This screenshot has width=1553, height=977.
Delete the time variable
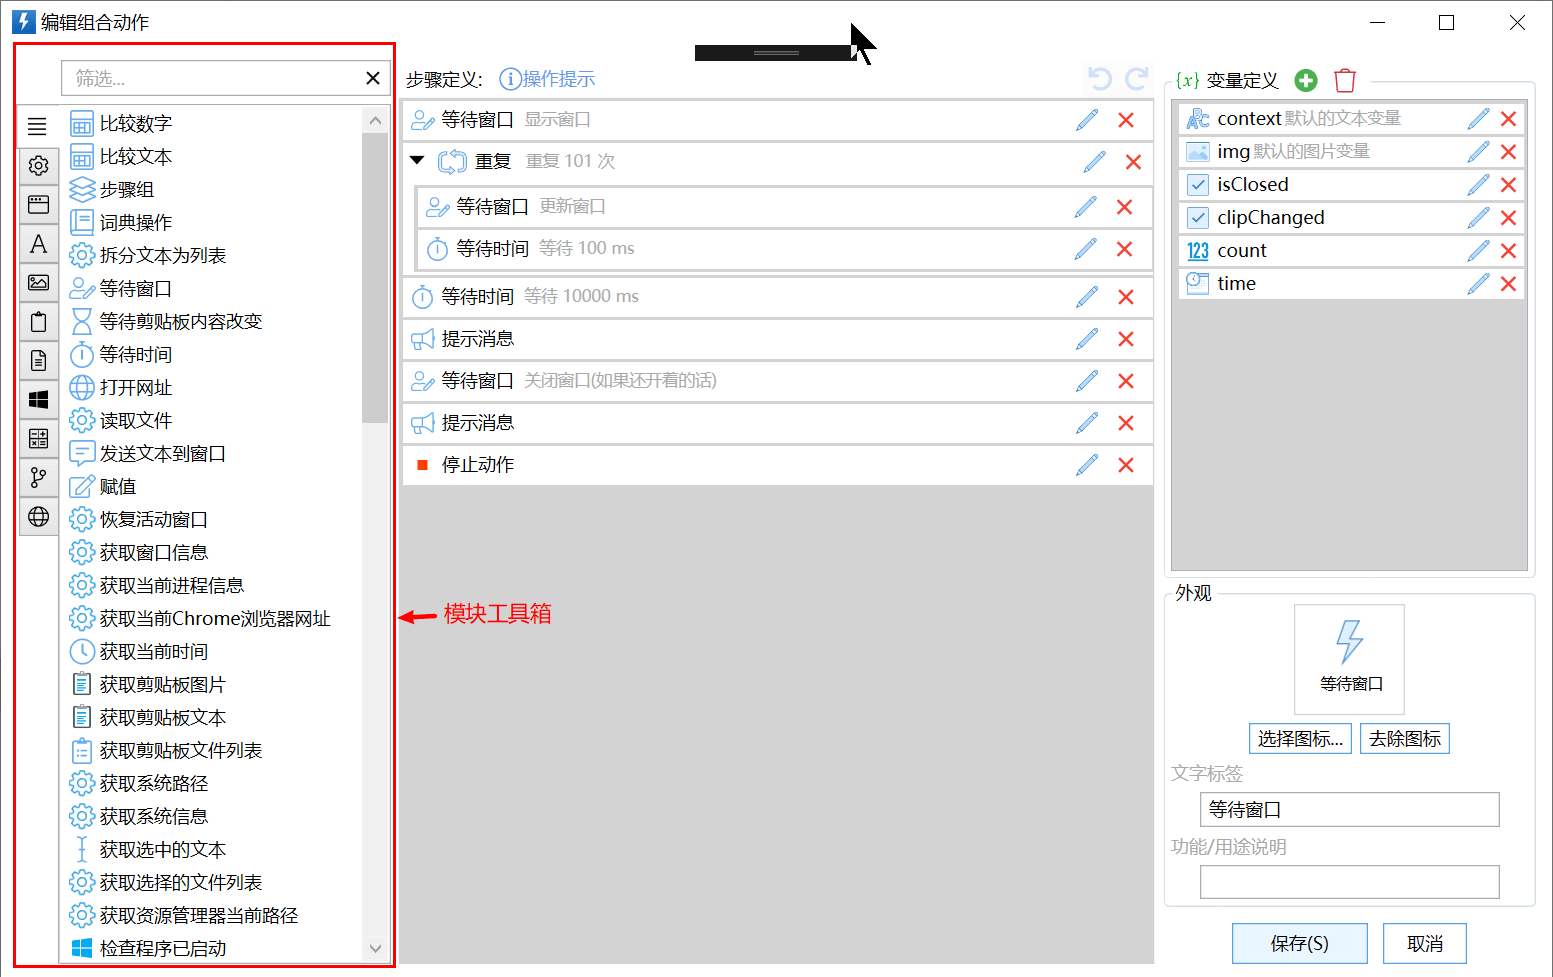coord(1509,284)
